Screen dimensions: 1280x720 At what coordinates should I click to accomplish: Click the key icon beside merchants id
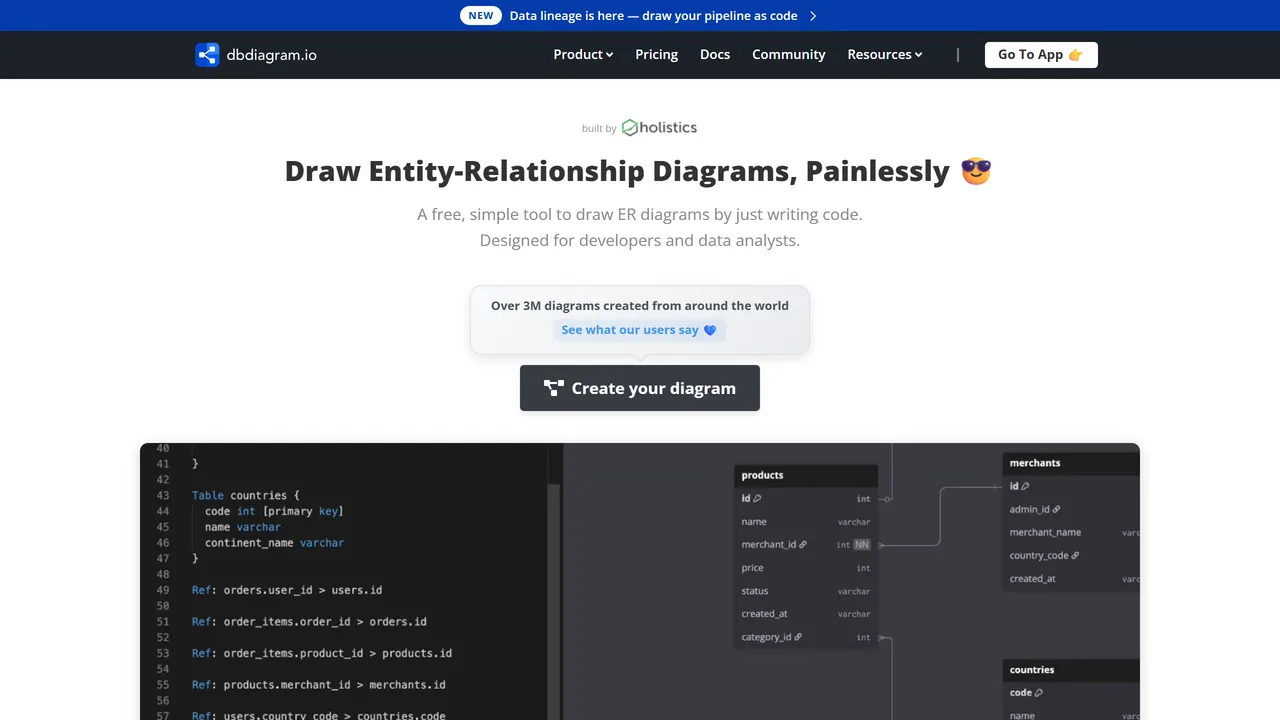(x=1025, y=486)
